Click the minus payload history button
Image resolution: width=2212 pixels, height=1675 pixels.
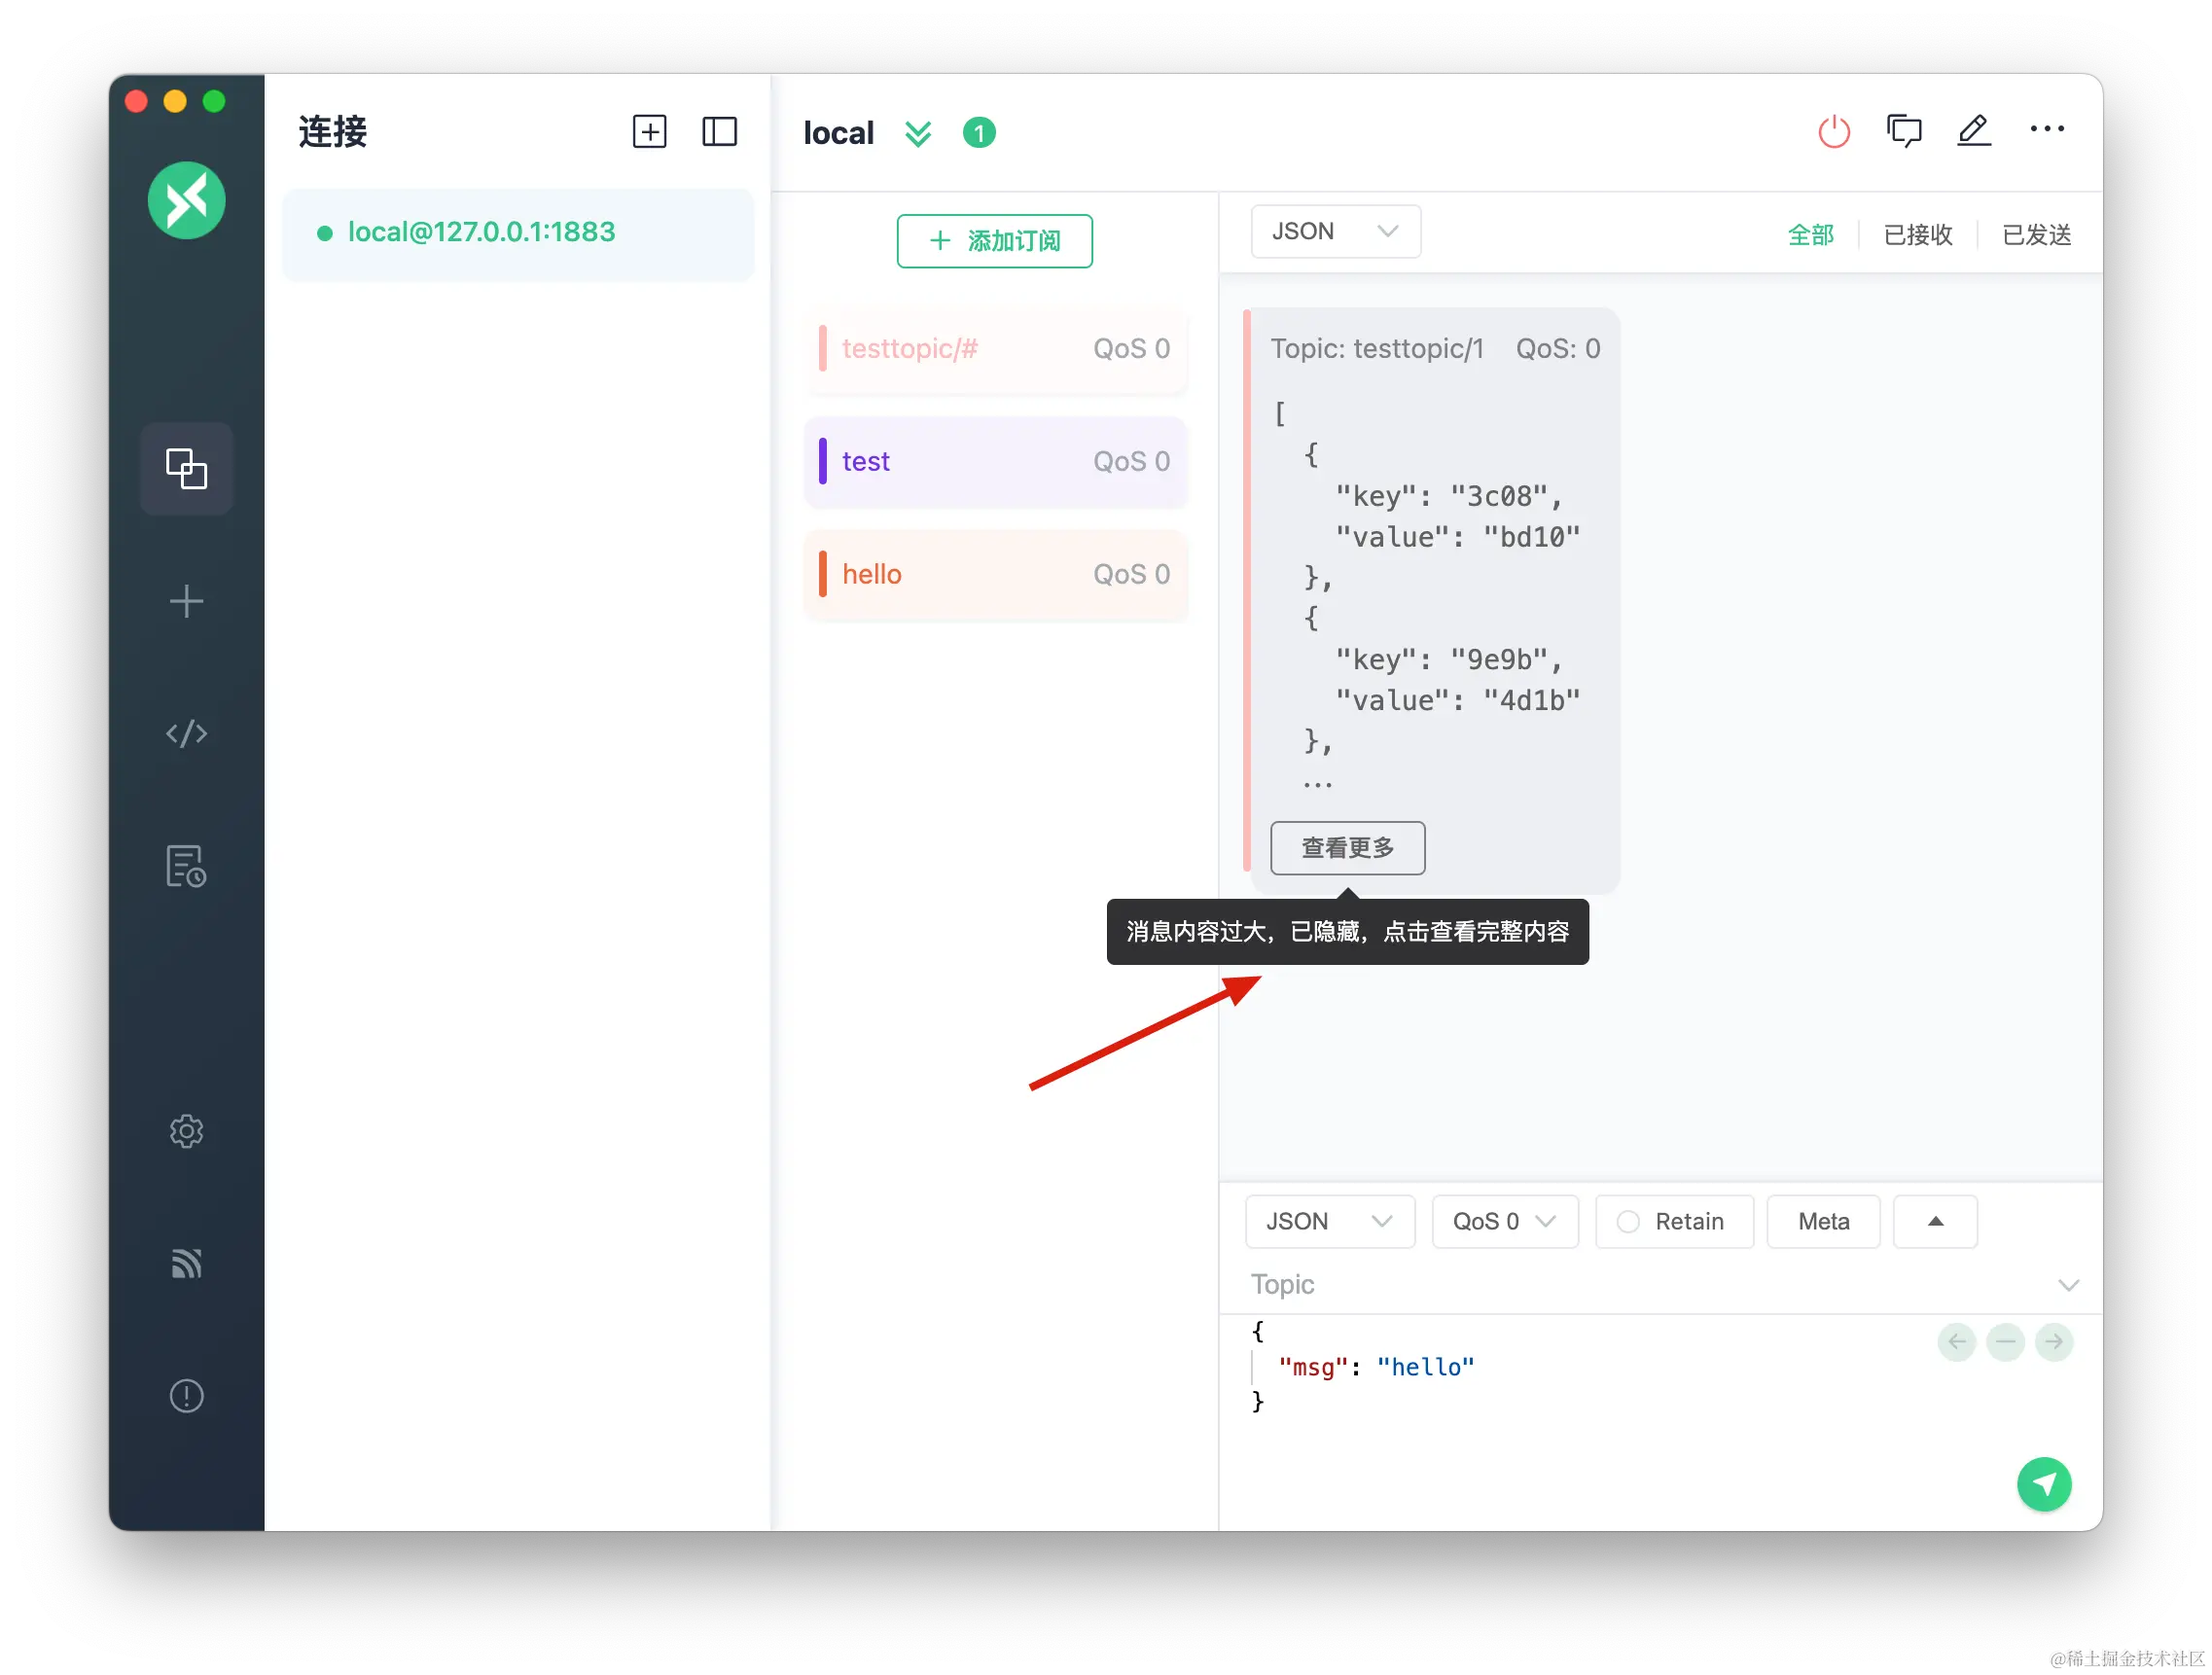click(x=2005, y=1342)
